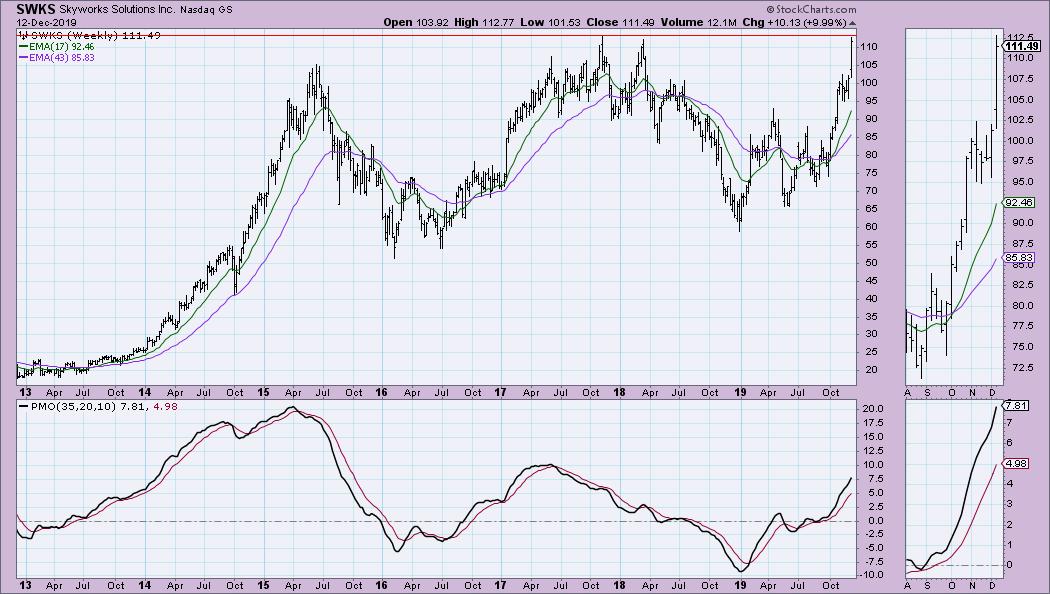Click the 4.98 PMO signal legend value
Screen dimensions: 1050x594
click(x=166, y=406)
